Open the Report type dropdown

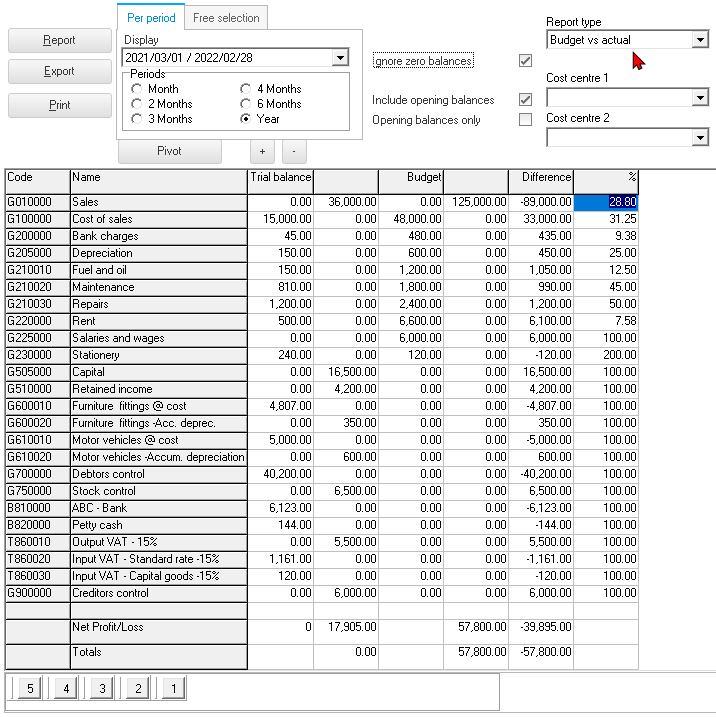point(699,40)
